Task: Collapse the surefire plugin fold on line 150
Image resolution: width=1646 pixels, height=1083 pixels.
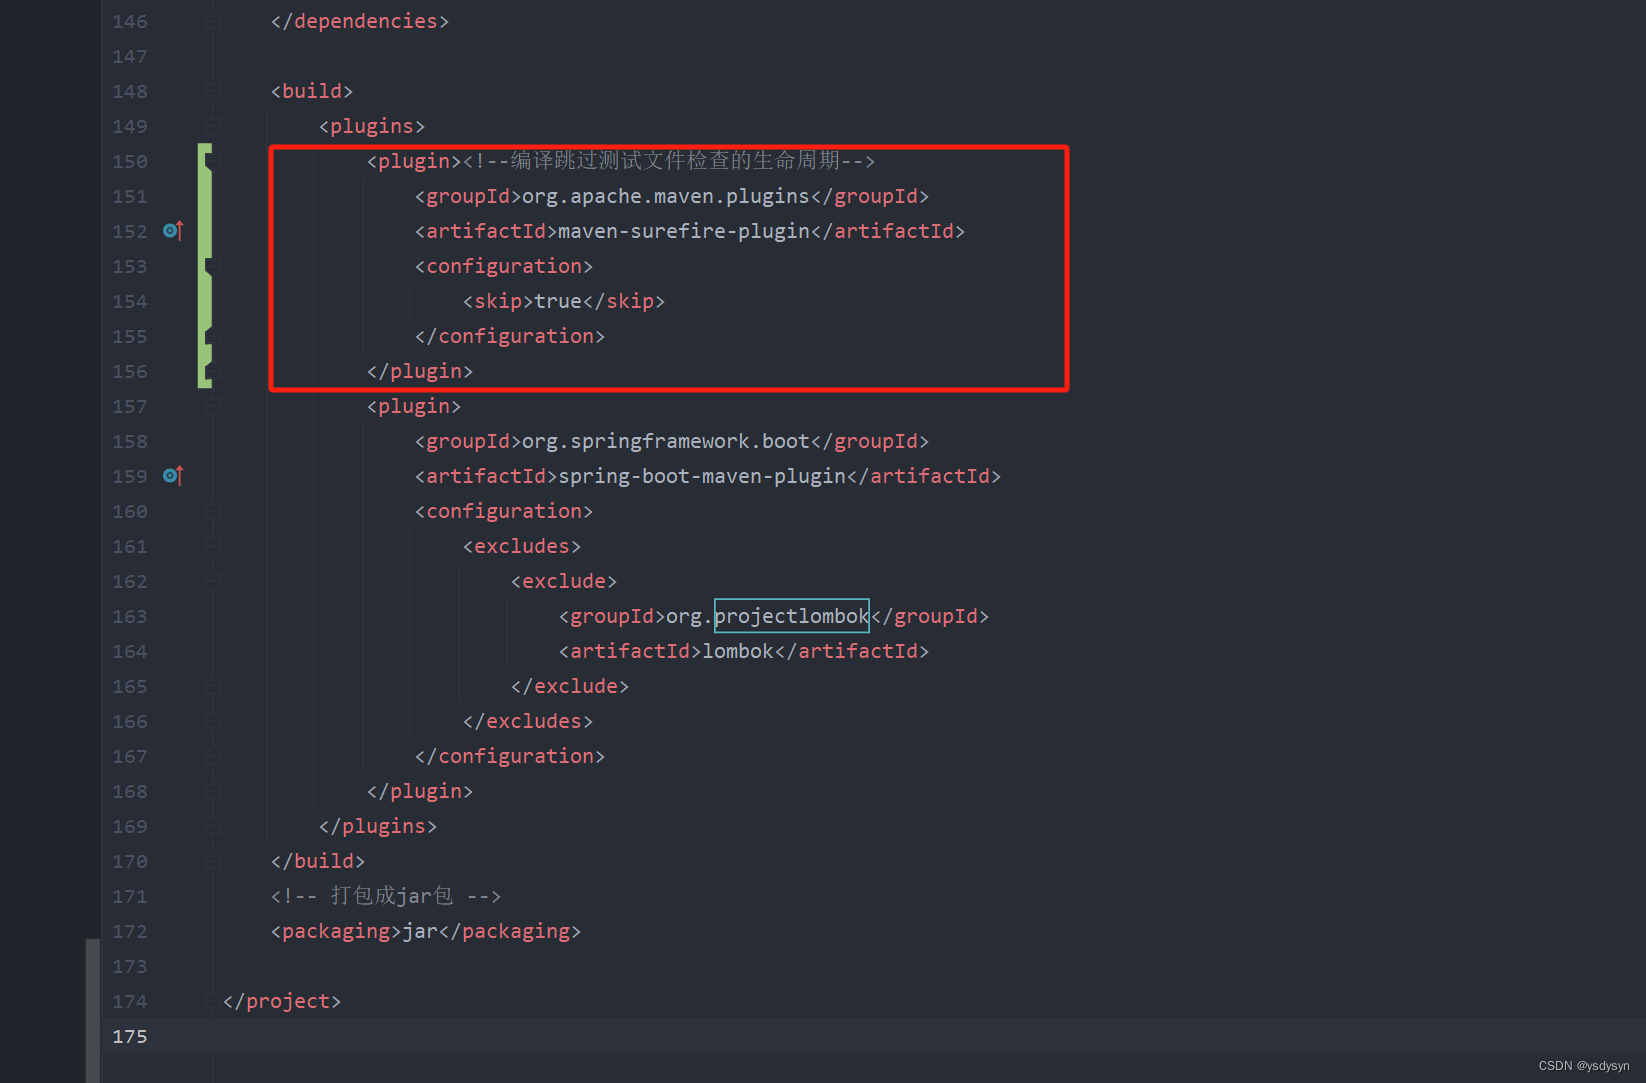Action: [x=213, y=161]
